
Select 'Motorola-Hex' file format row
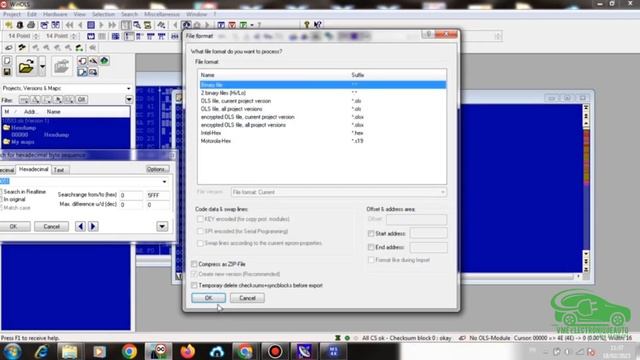coord(322,141)
